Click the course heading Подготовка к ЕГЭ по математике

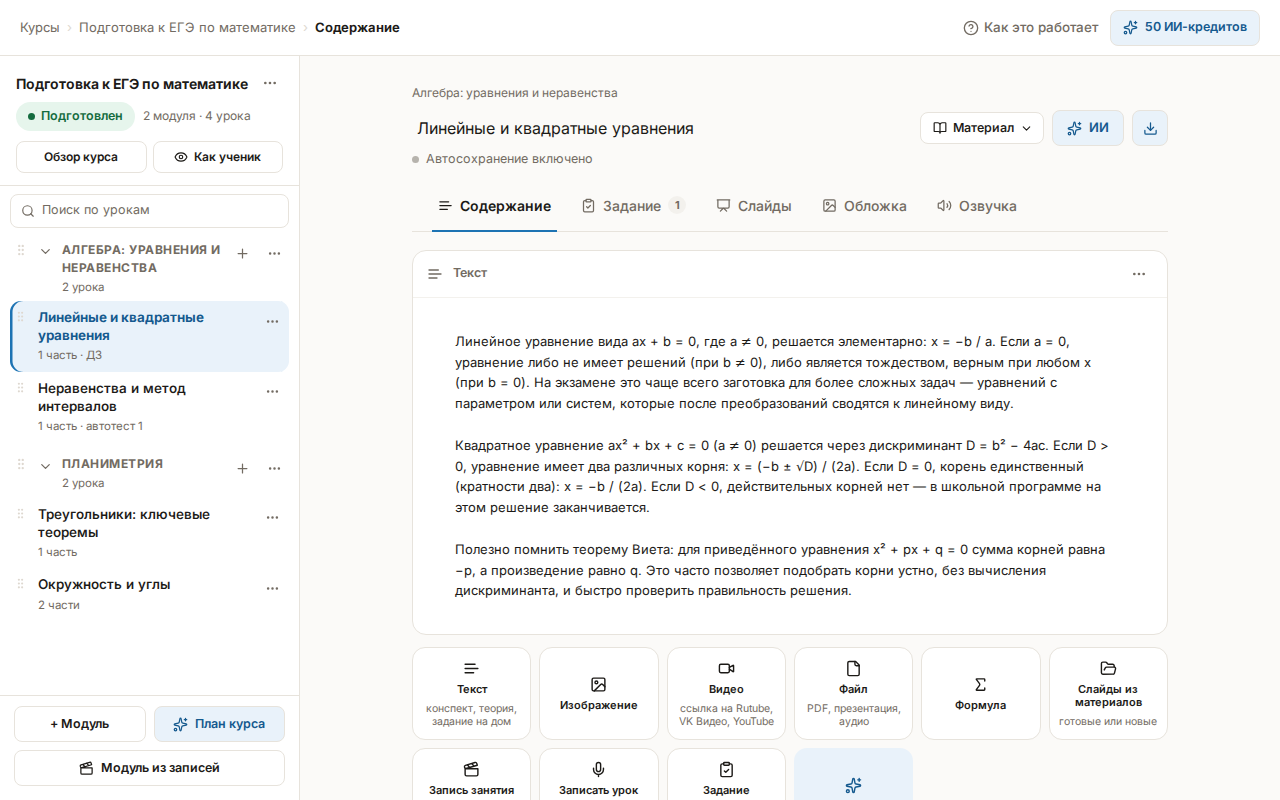pyautogui.click(x=132, y=84)
